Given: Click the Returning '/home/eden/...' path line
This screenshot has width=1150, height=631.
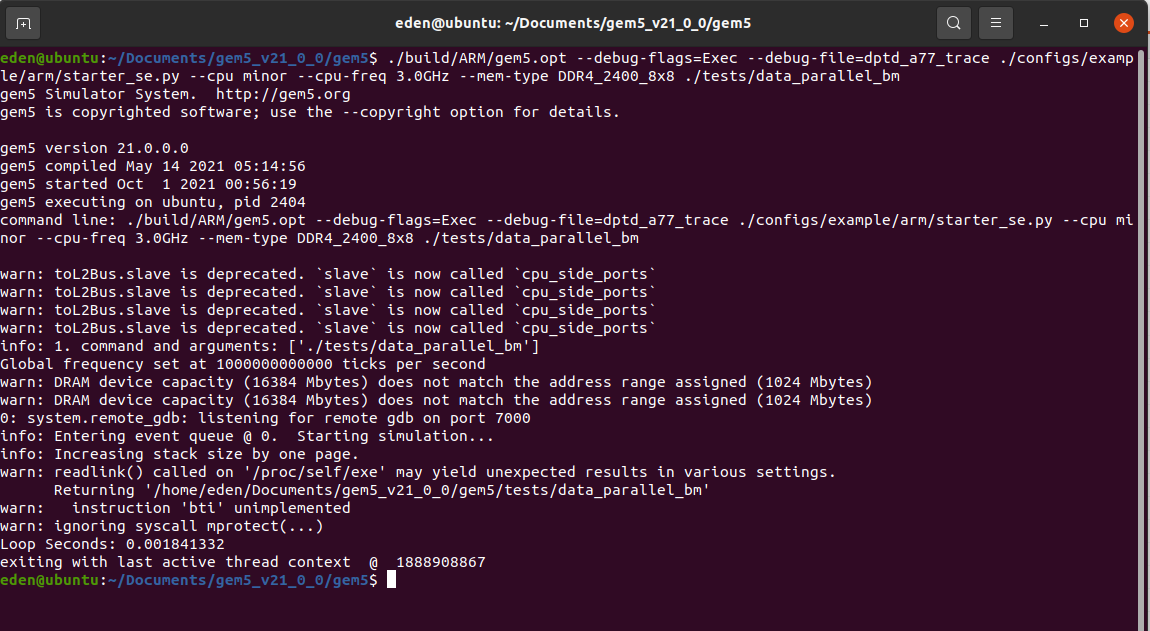Looking at the screenshot, I should click(381, 490).
